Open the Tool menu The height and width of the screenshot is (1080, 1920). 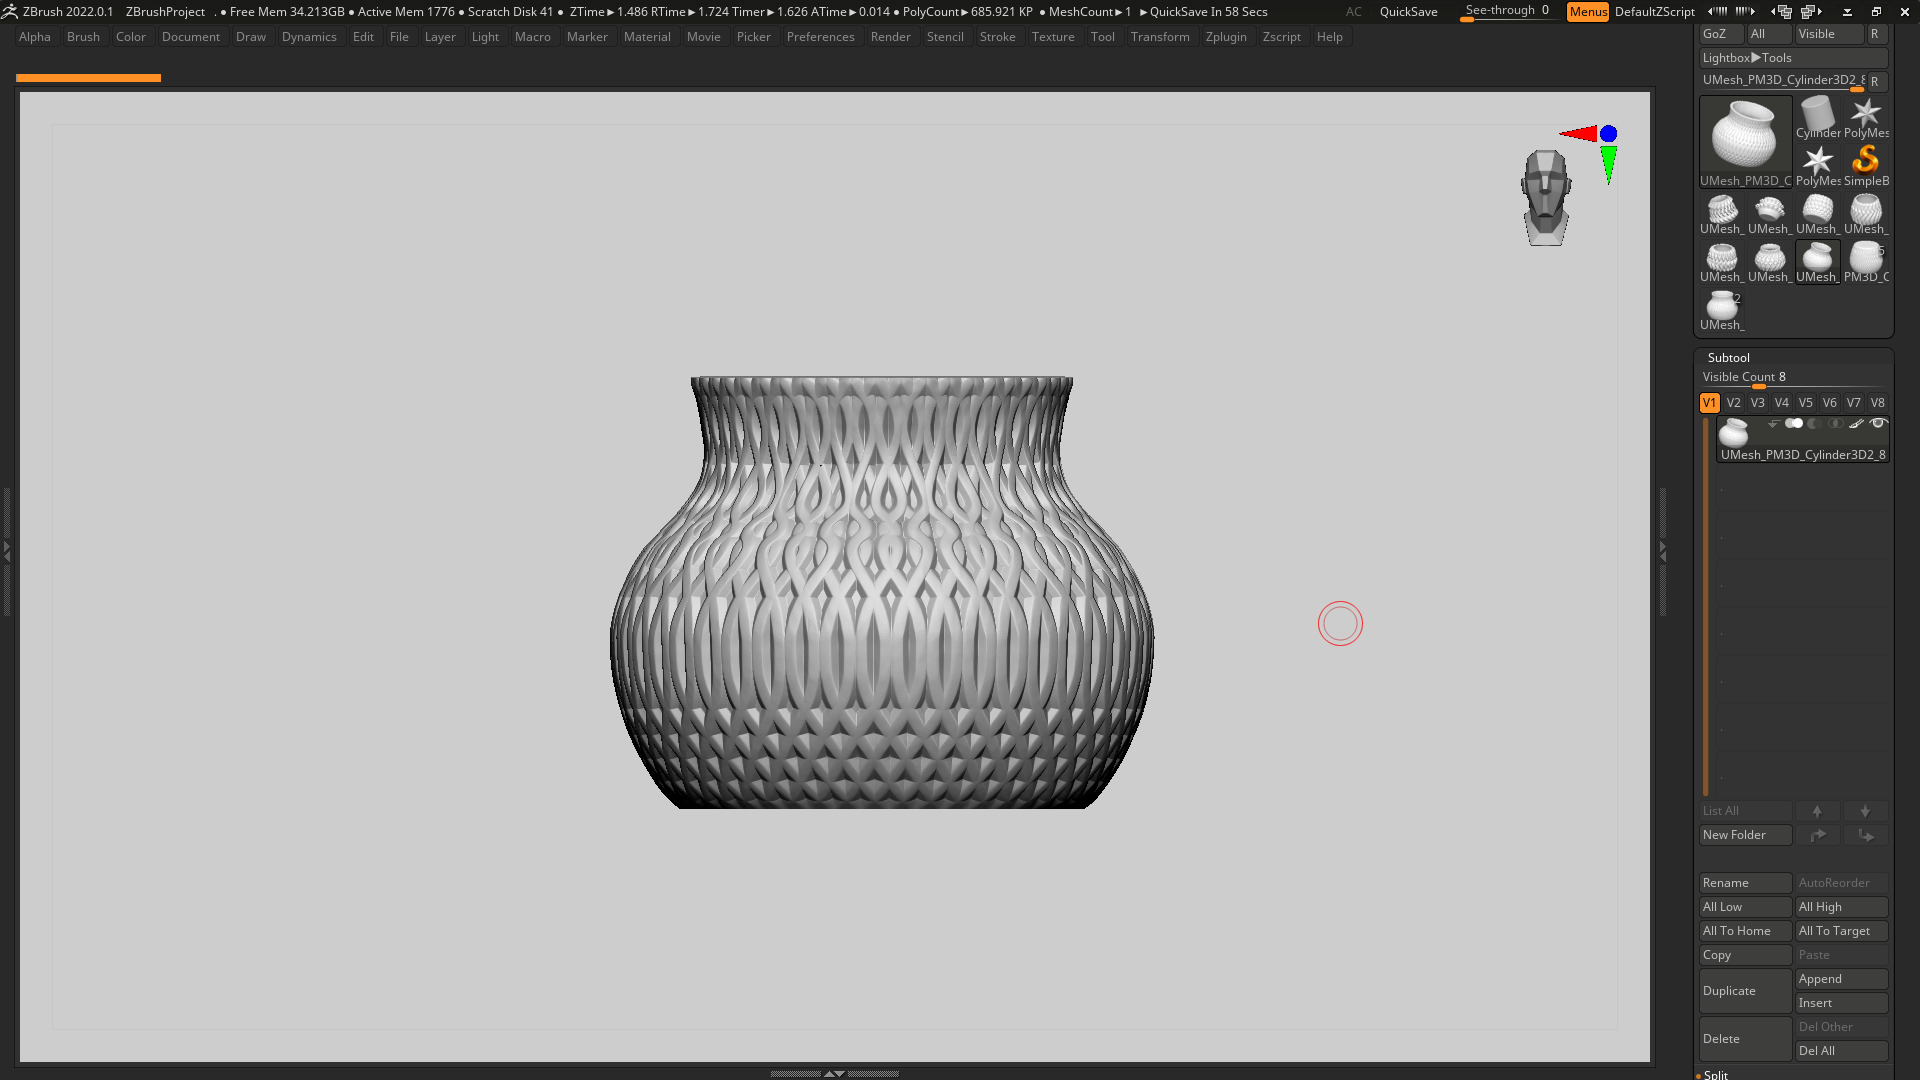[1102, 37]
